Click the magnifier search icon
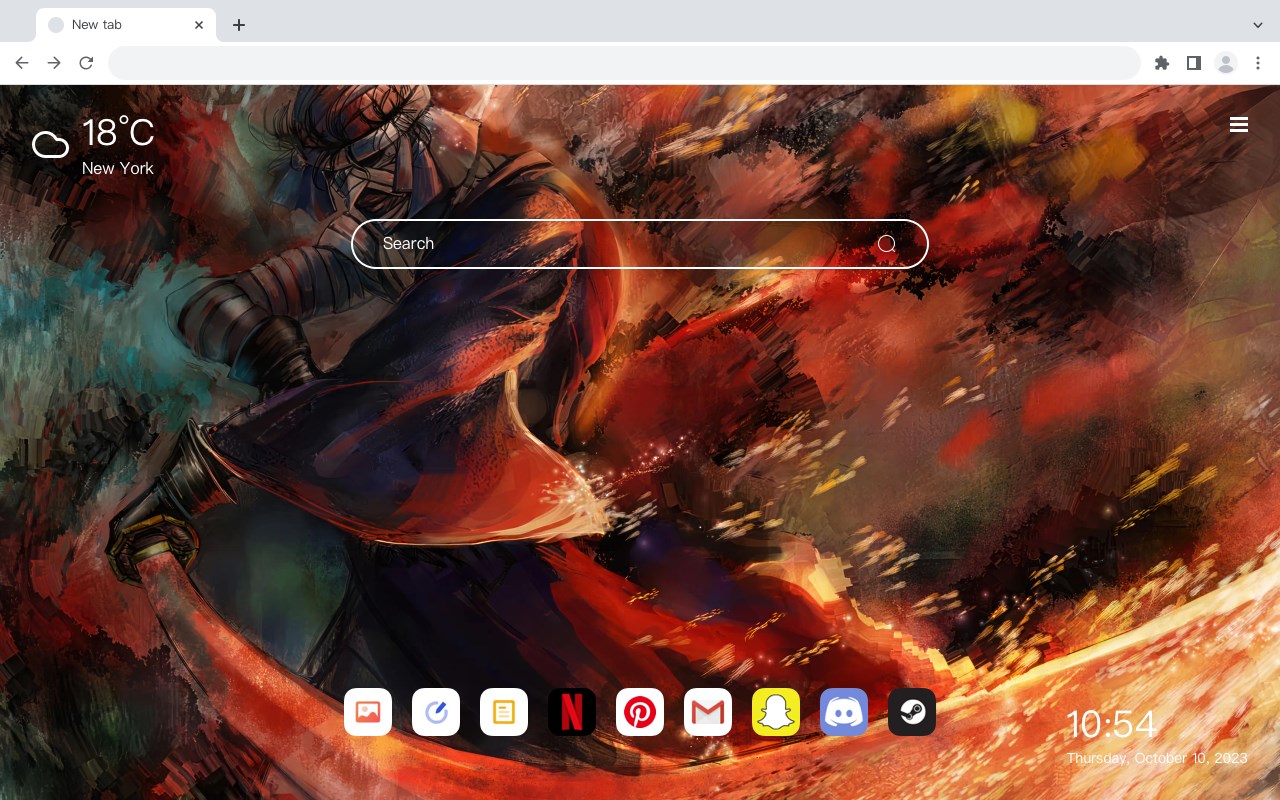The image size is (1280, 800). [x=887, y=244]
